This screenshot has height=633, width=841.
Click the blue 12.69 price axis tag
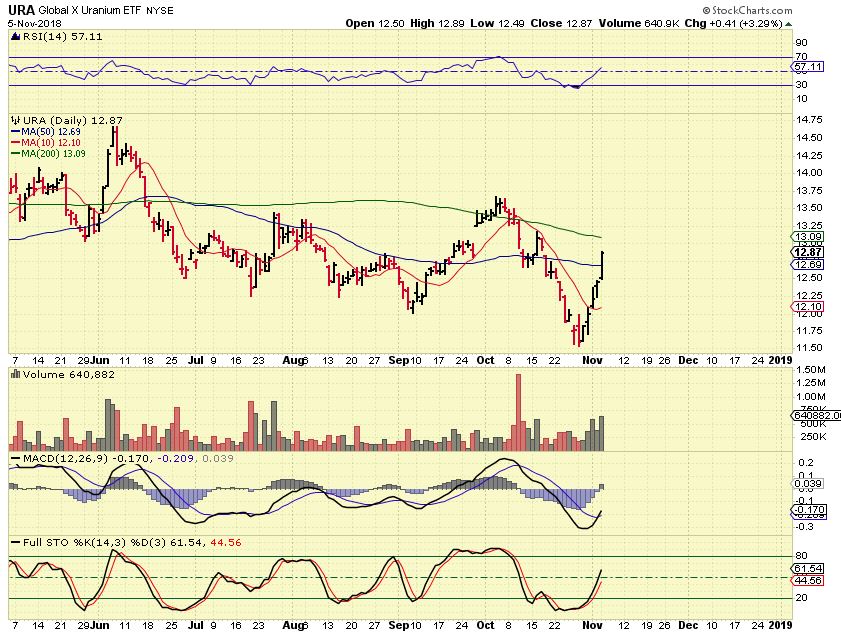point(808,264)
